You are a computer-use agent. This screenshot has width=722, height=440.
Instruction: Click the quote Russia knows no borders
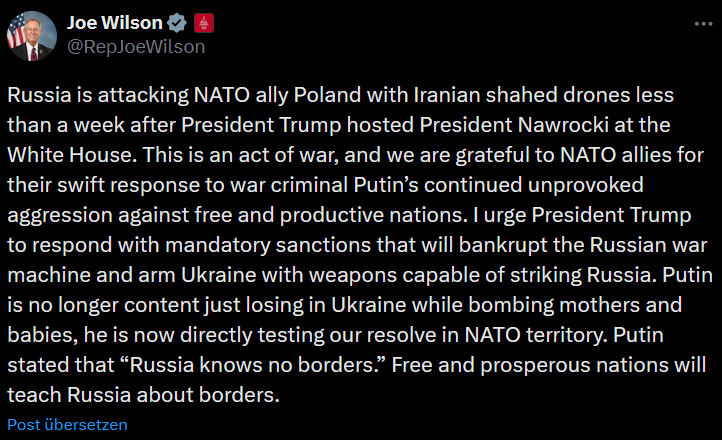click(255, 365)
